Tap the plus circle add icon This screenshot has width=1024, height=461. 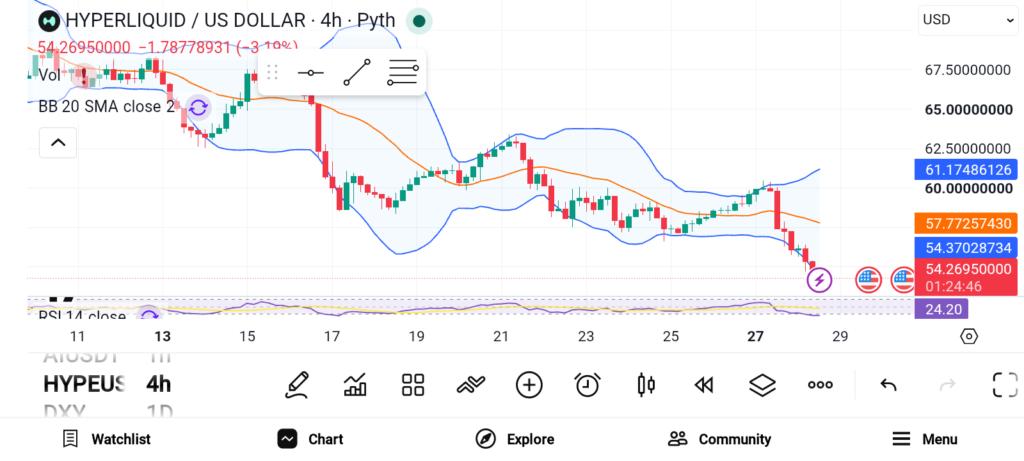click(529, 385)
